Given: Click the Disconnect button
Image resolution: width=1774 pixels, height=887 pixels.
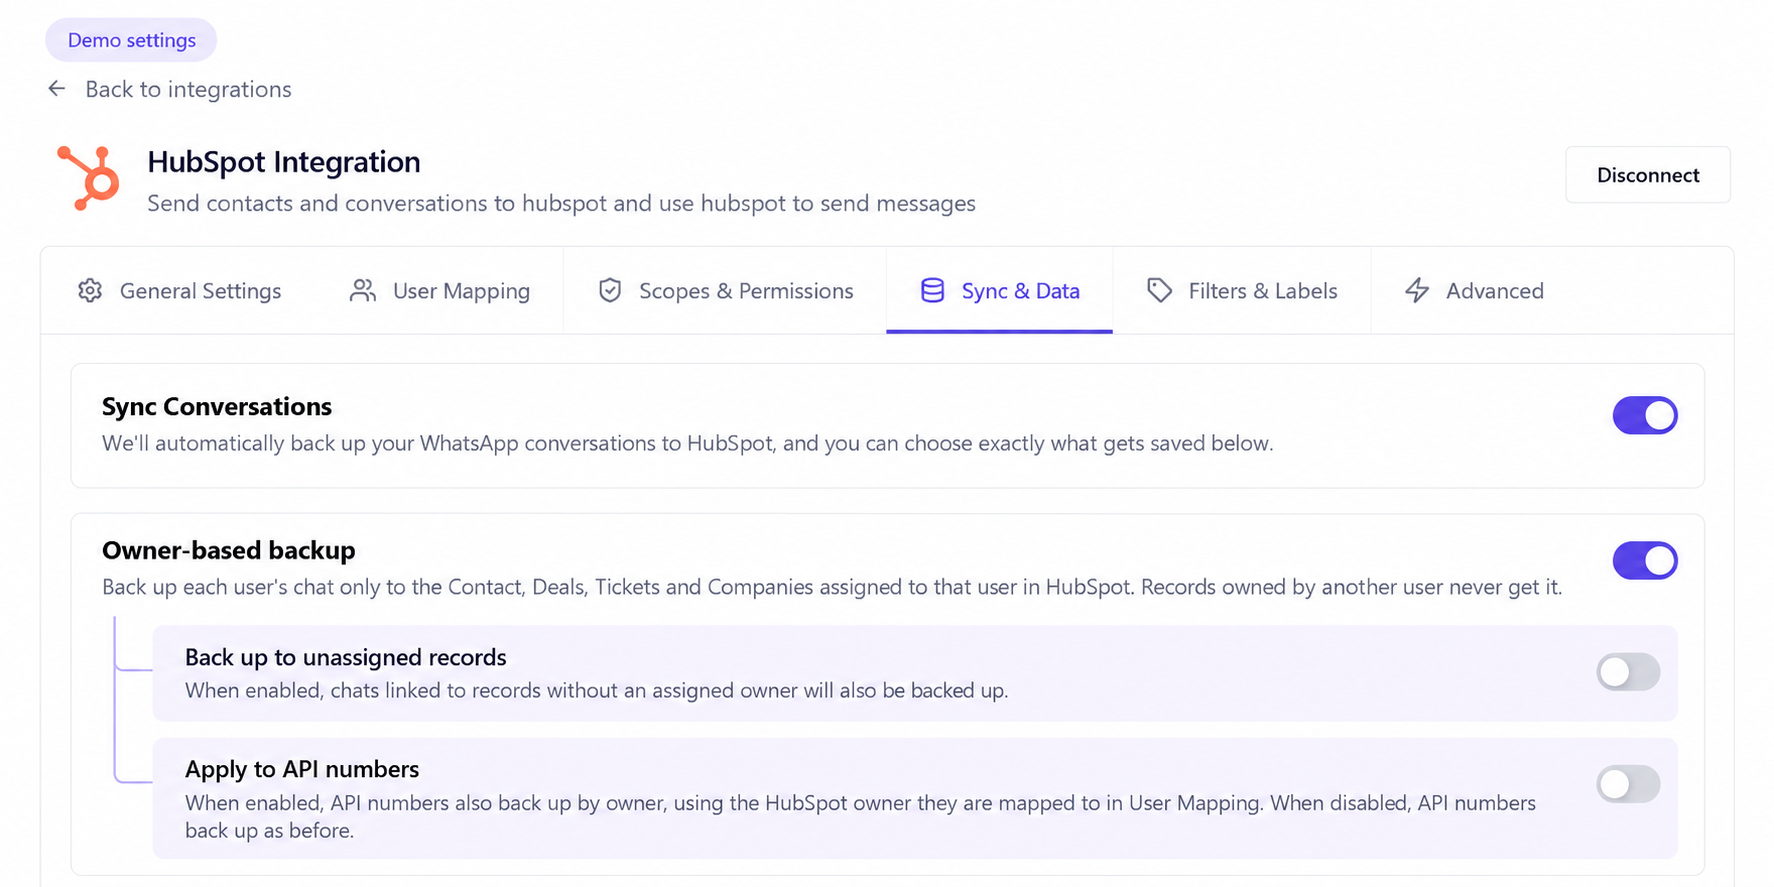Looking at the screenshot, I should [1648, 175].
